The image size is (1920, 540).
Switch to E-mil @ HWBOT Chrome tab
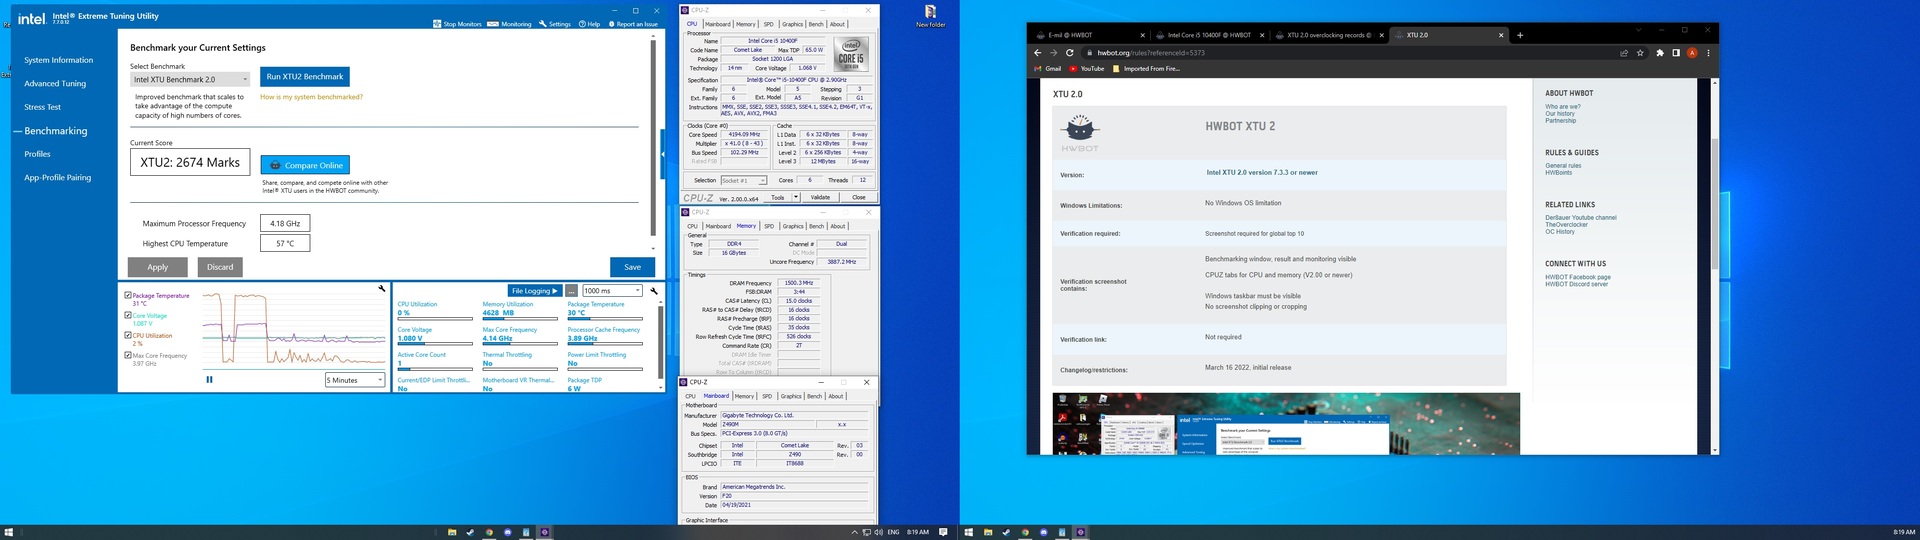click(1090, 35)
